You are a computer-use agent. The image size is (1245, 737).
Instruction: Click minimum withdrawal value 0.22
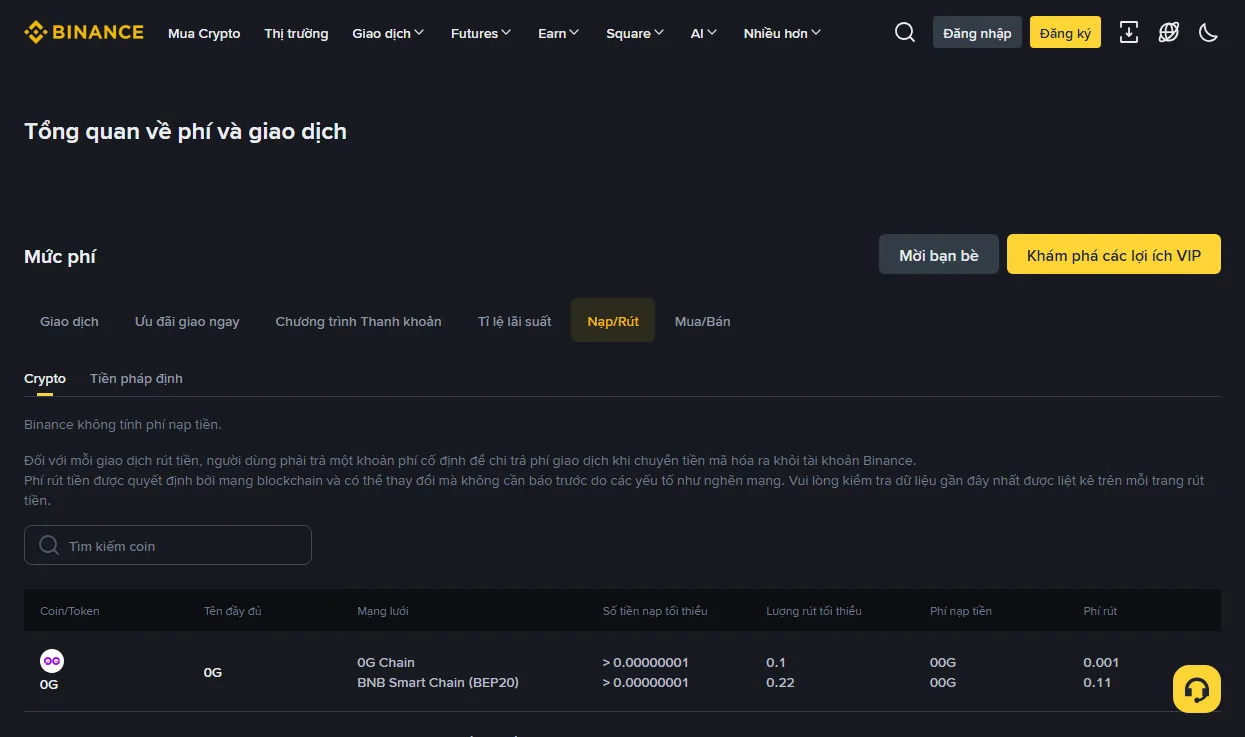[779, 682]
